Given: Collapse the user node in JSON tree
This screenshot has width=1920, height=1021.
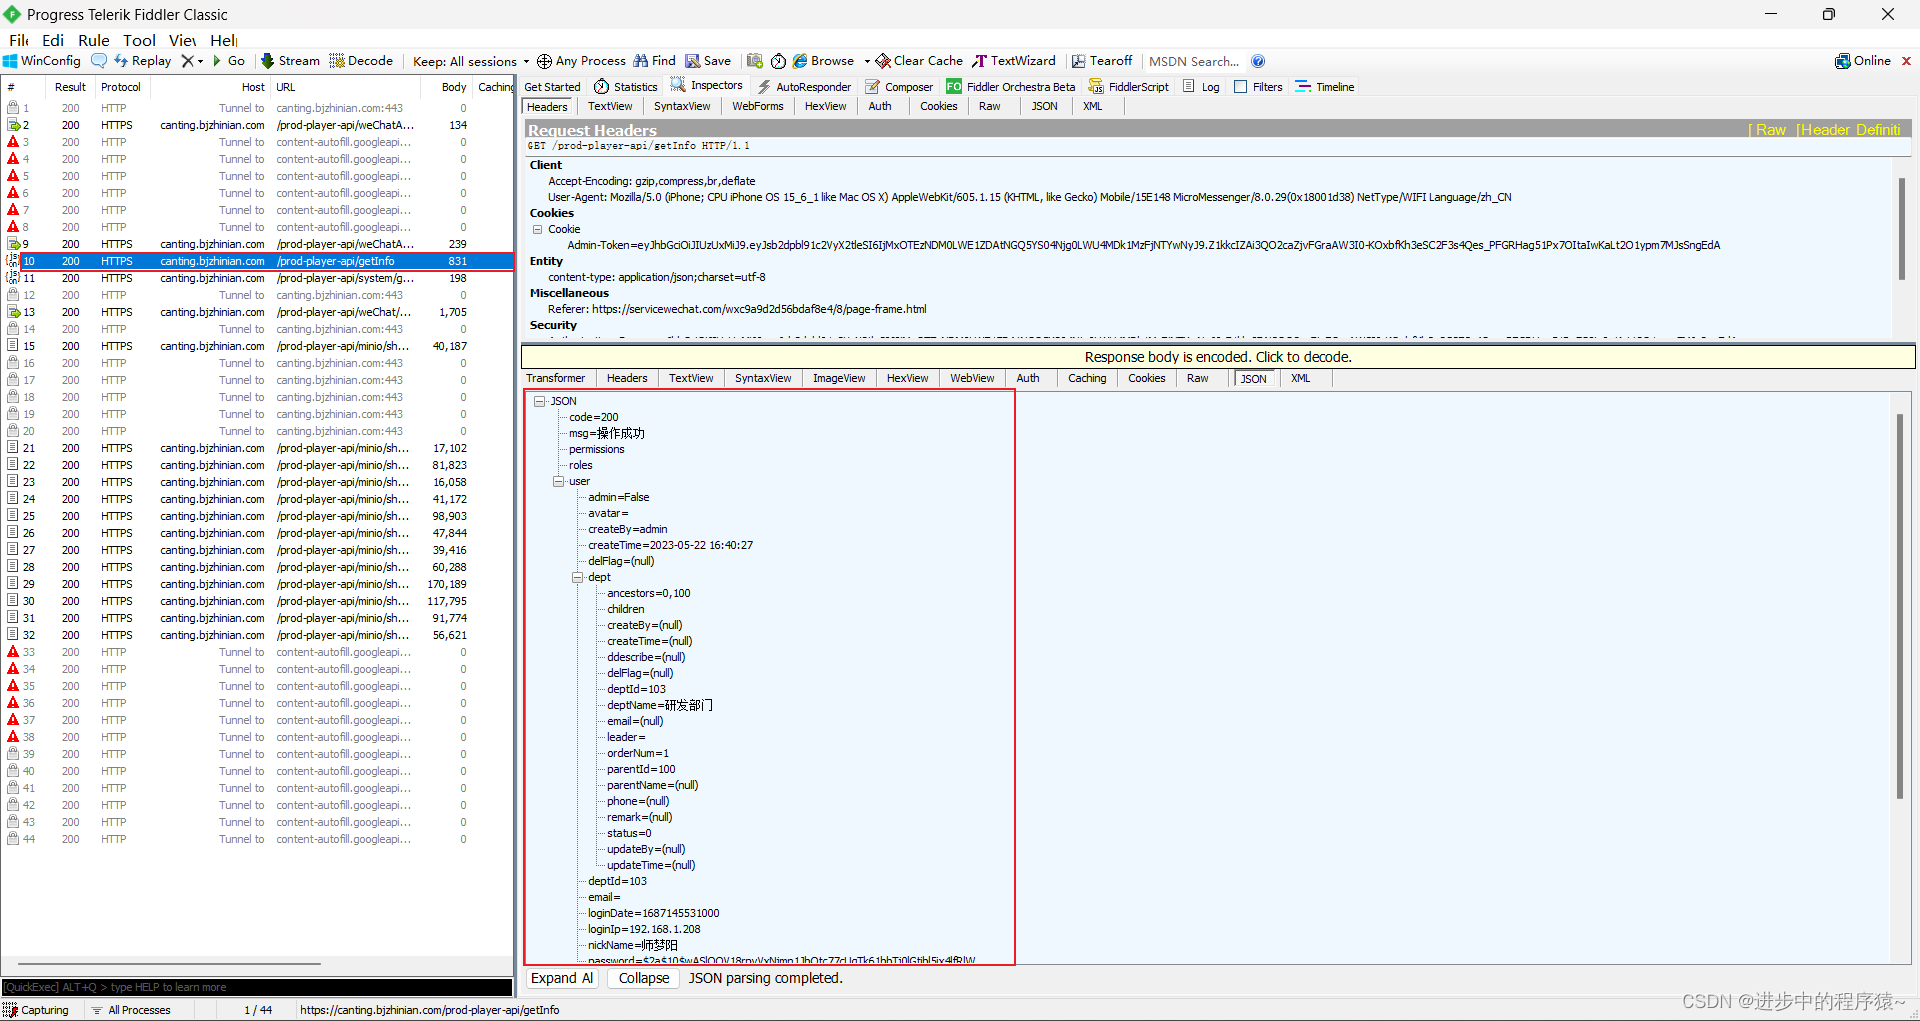Looking at the screenshot, I should [x=559, y=481].
